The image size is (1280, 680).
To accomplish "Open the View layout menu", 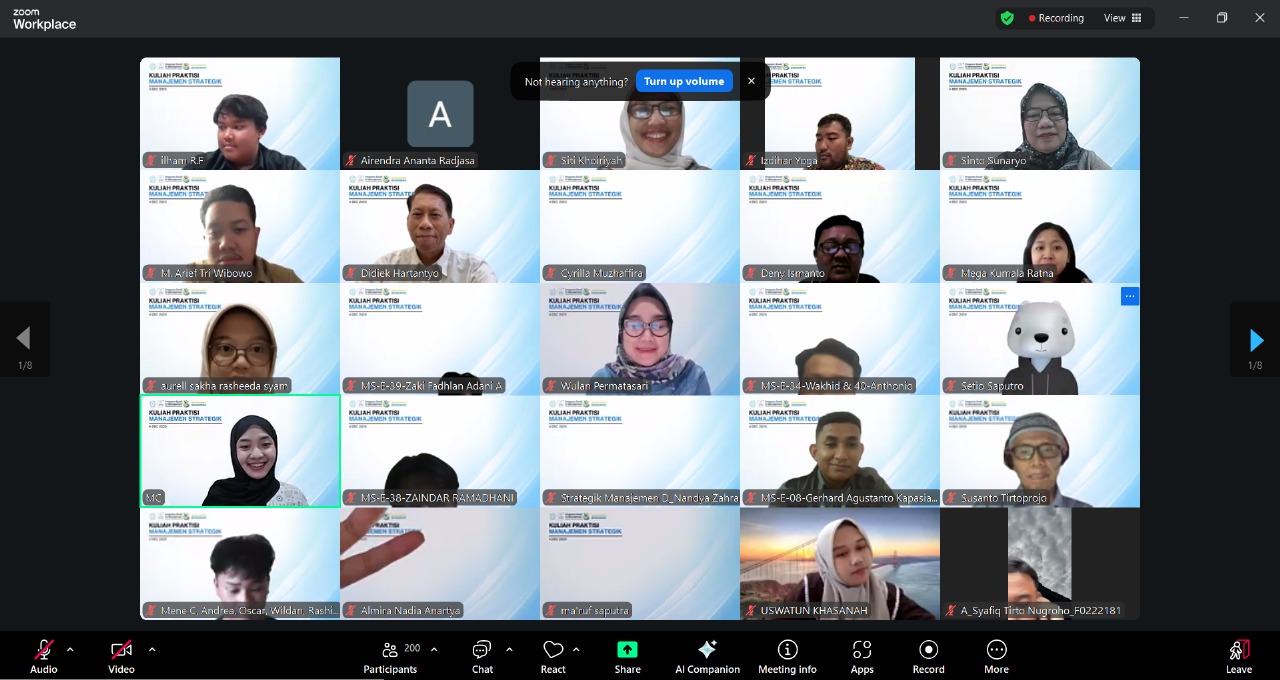I will pos(1121,18).
